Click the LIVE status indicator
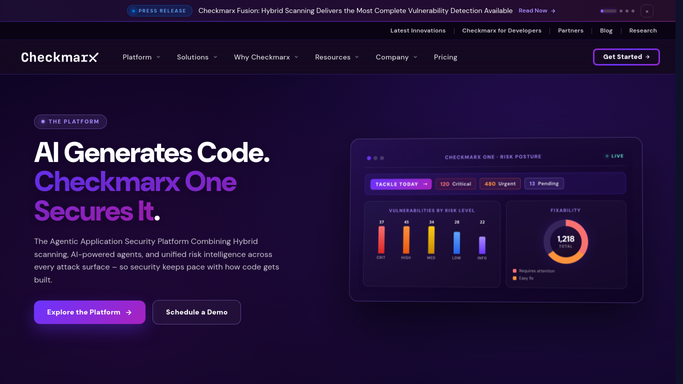 615,156
